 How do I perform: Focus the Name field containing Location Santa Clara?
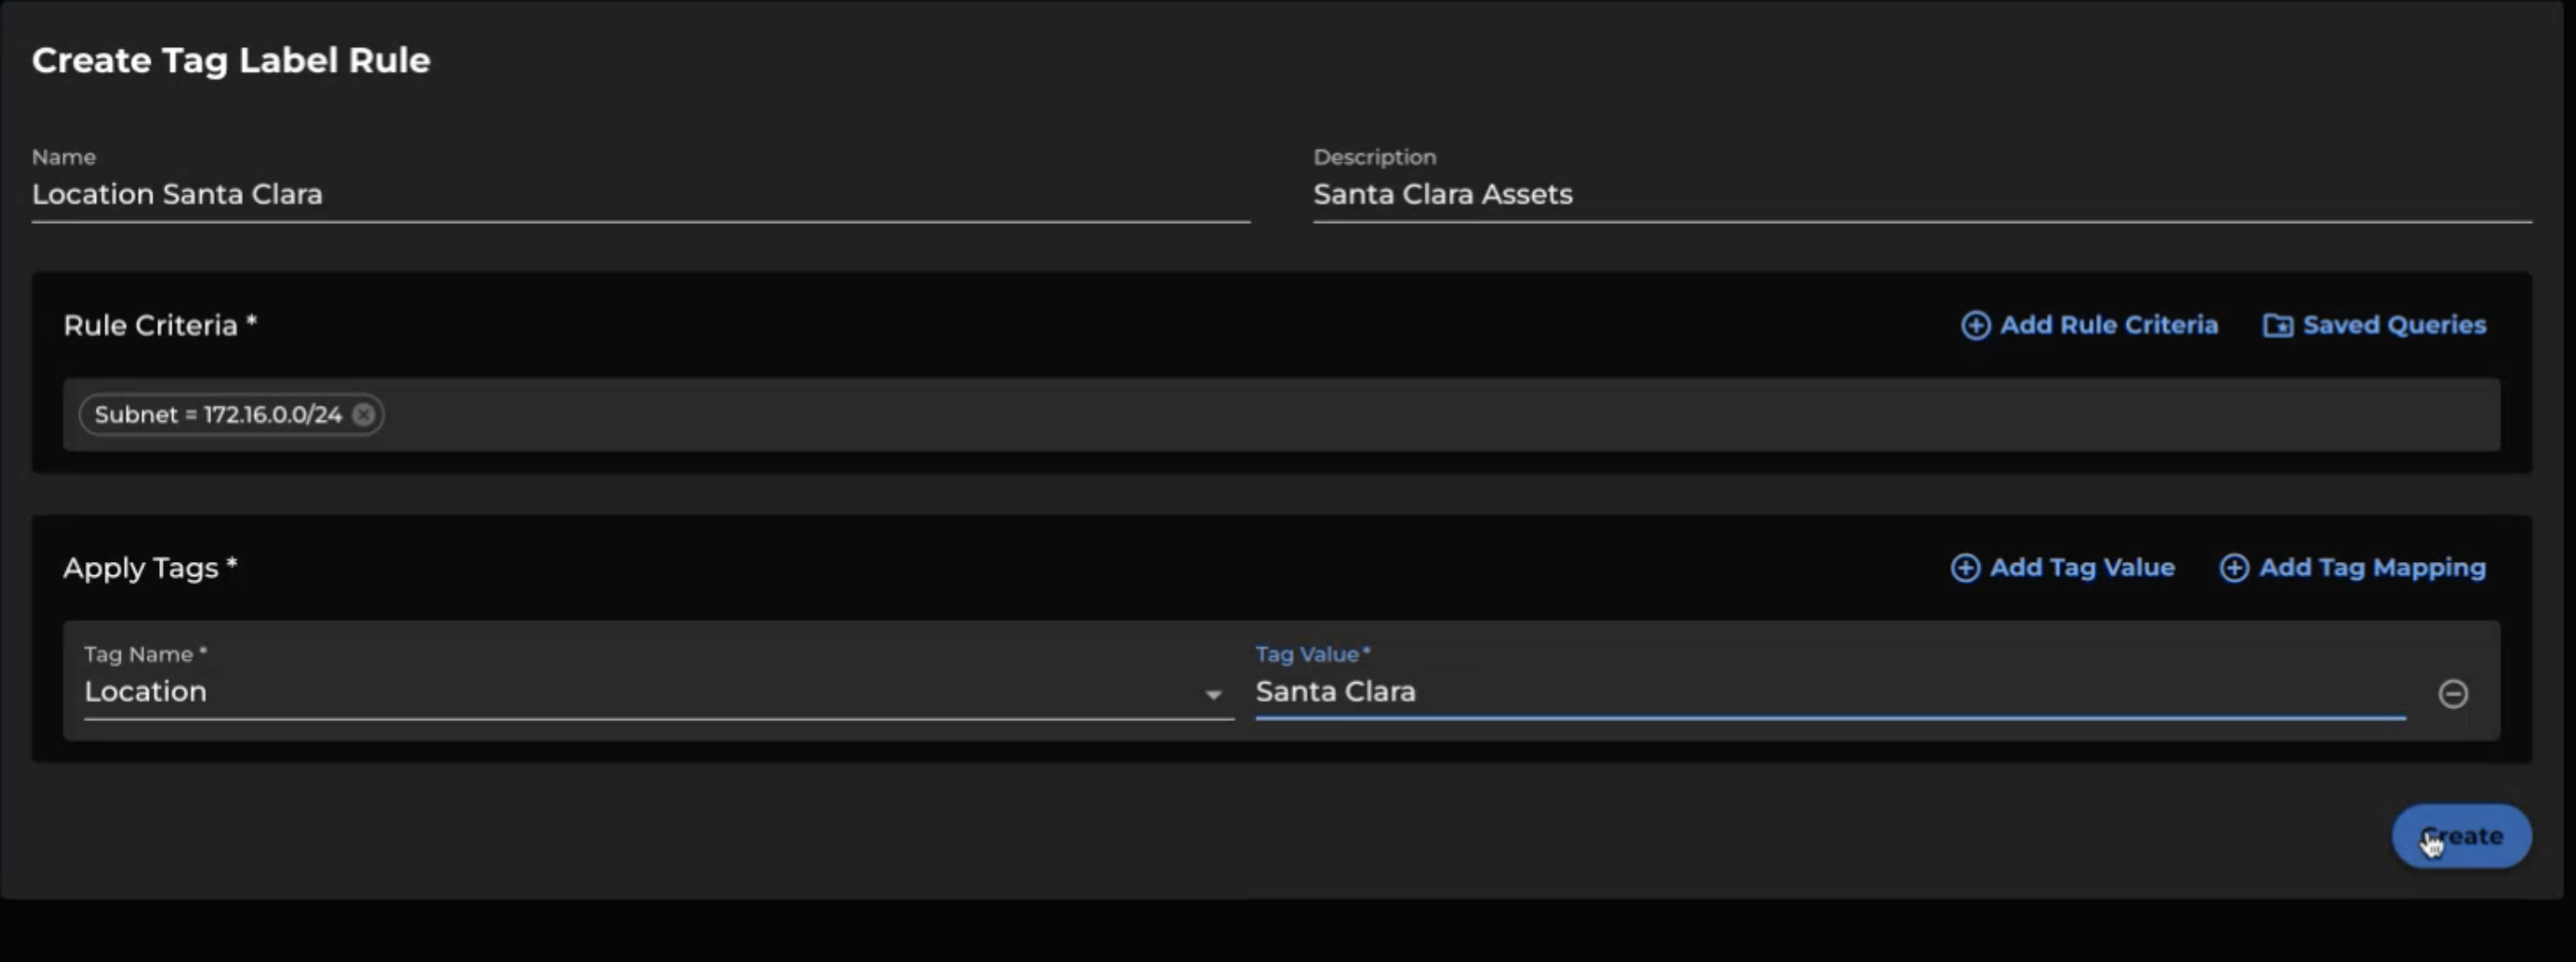[x=640, y=194]
